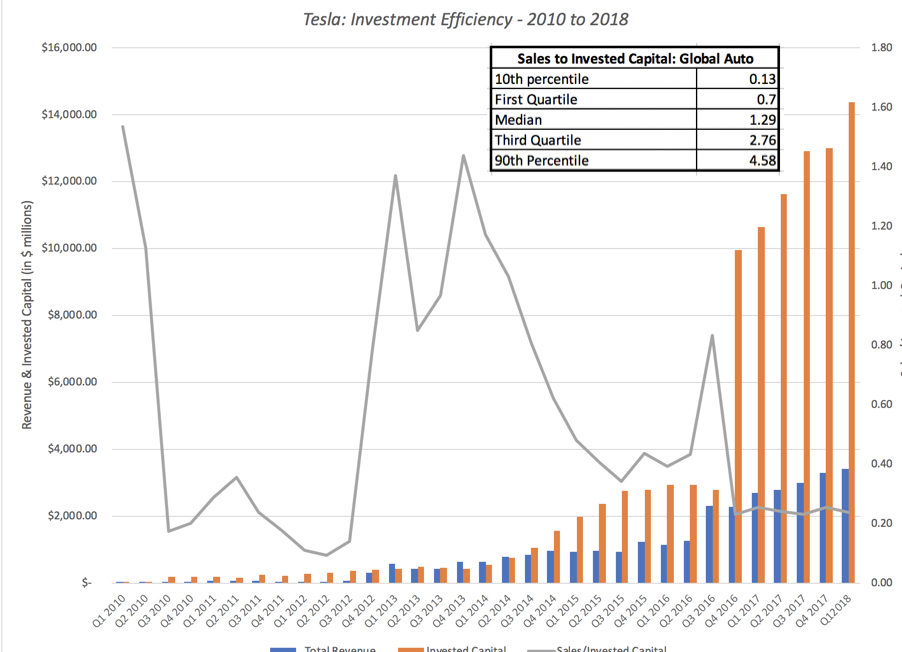Click the '10th percentile' table row label
This screenshot has height=652, width=902.
tap(541, 79)
